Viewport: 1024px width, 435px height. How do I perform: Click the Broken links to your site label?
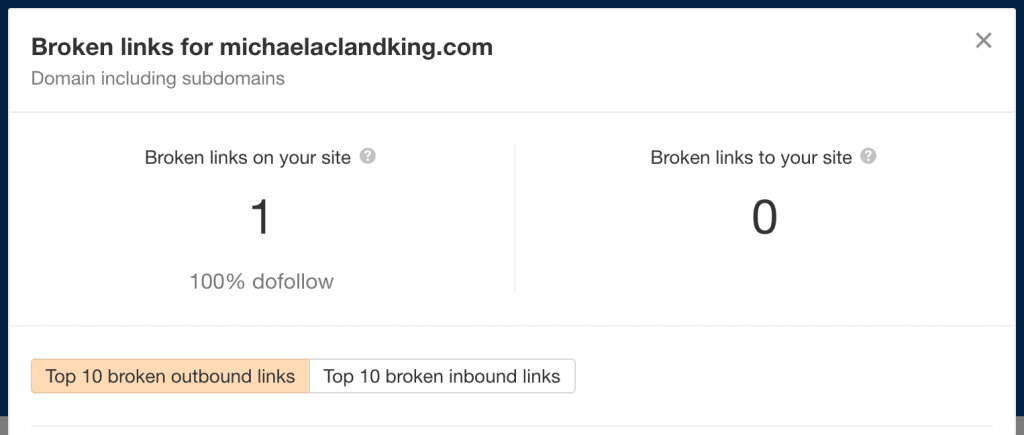coord(751,157)
